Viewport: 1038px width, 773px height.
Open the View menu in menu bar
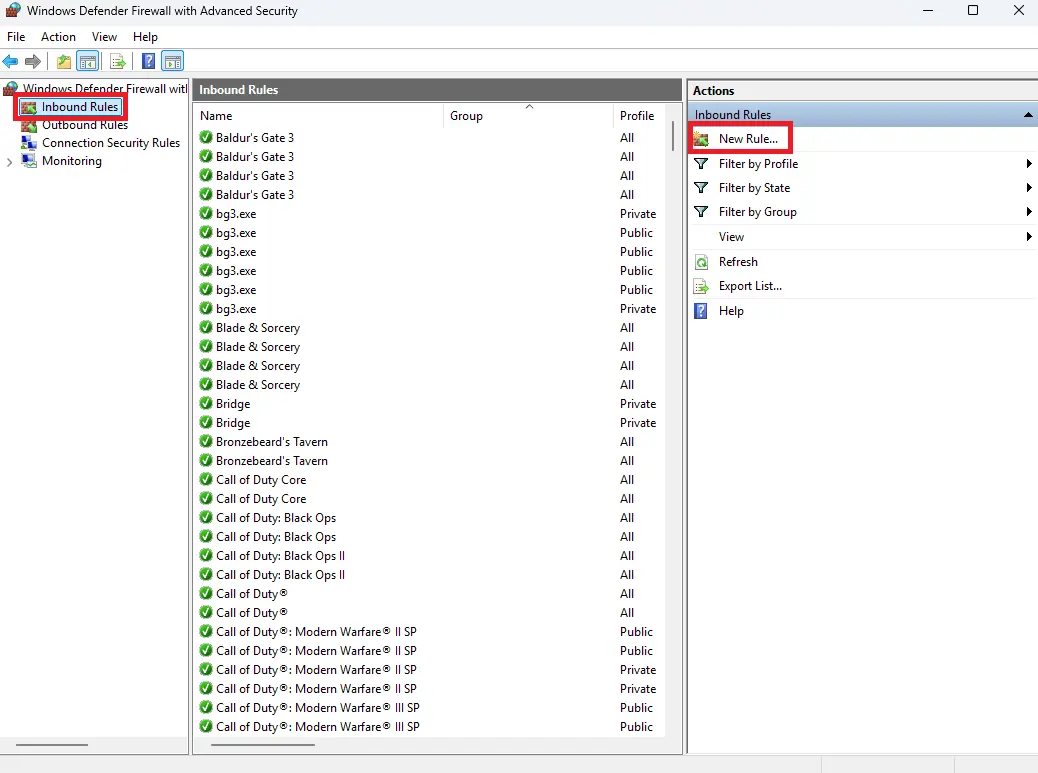[x=104, y=37]
